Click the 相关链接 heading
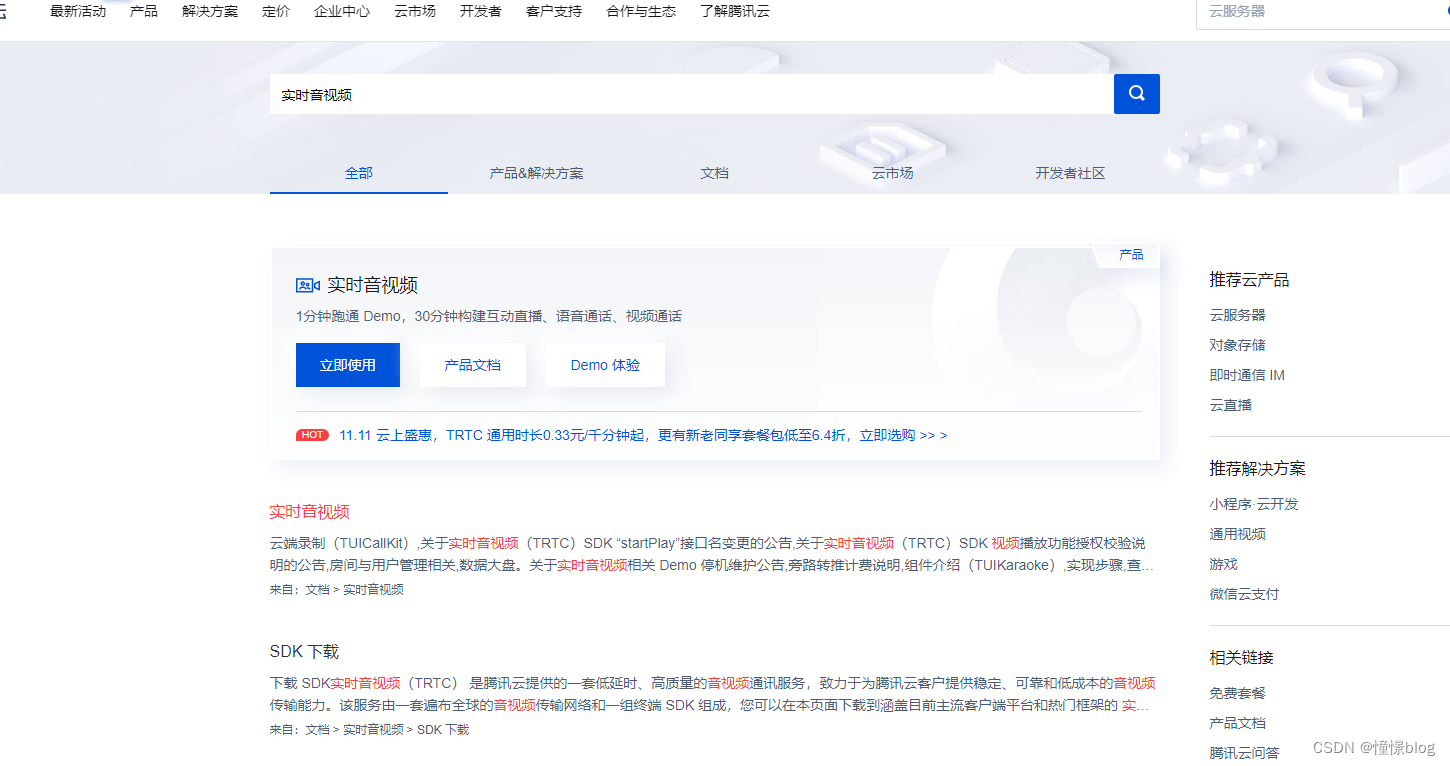The image size is (1450, 766). 1241,658
